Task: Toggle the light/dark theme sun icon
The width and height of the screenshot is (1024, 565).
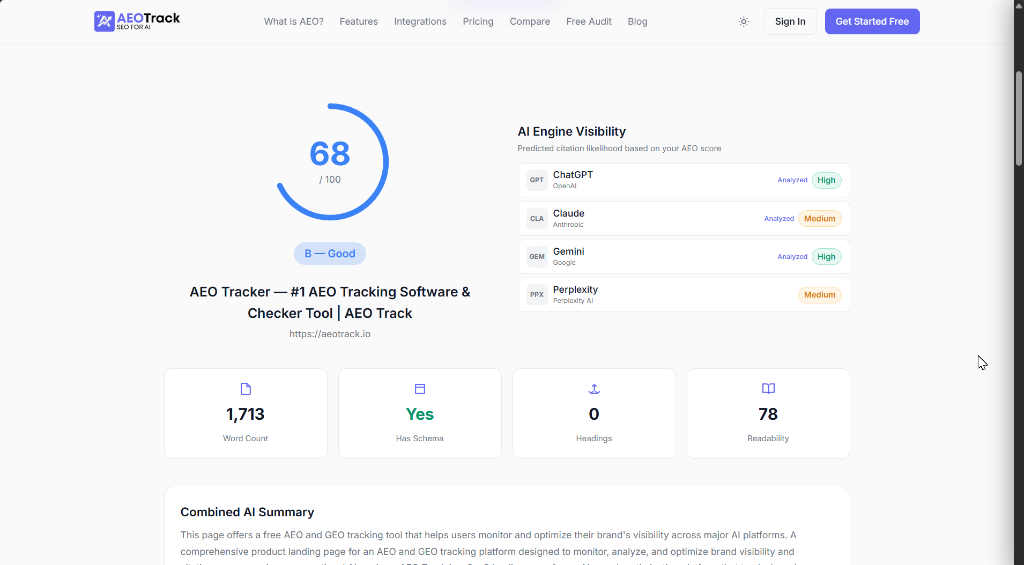Action: pos(743,22)
